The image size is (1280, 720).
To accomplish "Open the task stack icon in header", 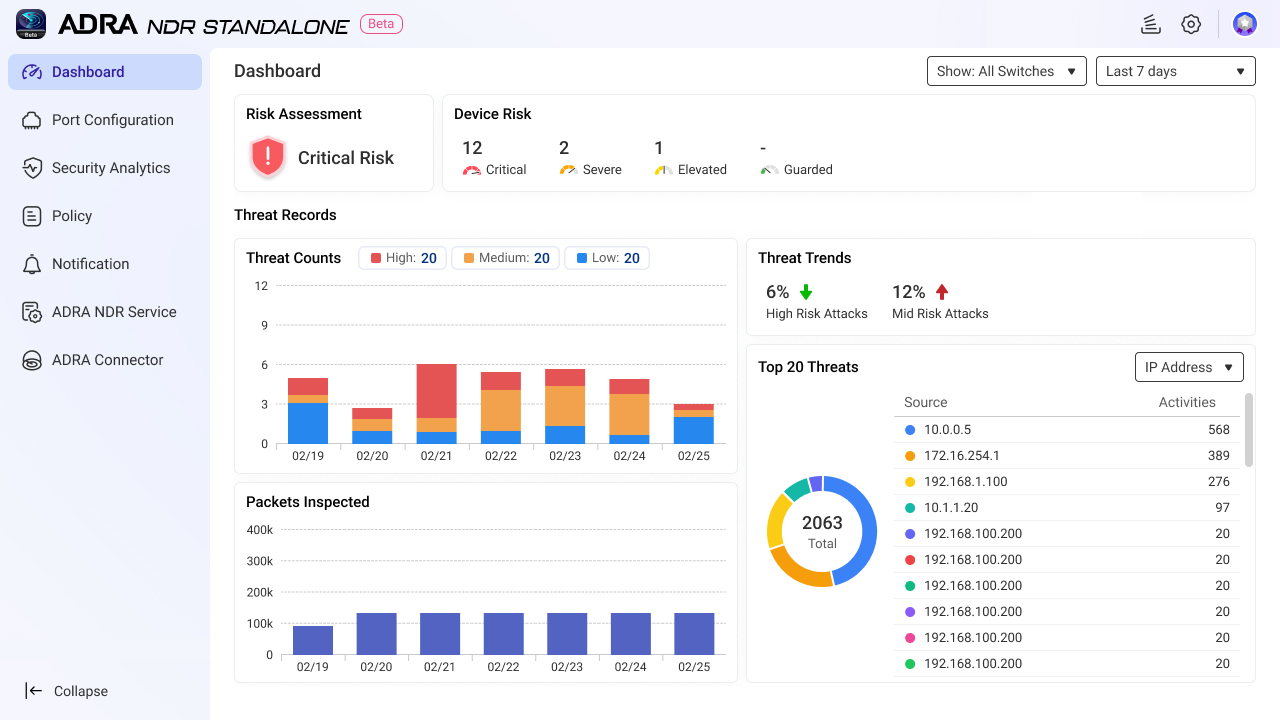I will pos(1150,25).
